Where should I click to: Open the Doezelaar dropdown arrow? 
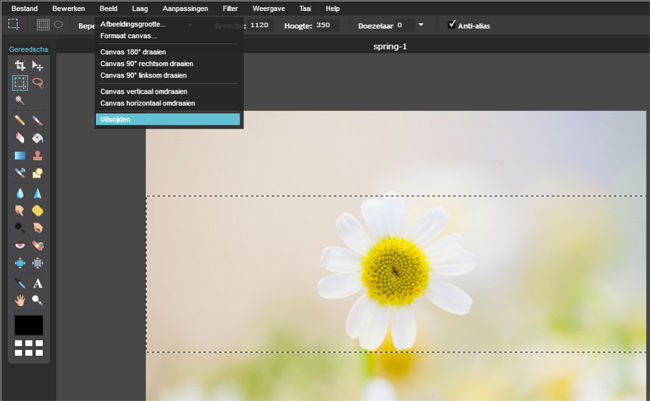(x=421, y=25)
